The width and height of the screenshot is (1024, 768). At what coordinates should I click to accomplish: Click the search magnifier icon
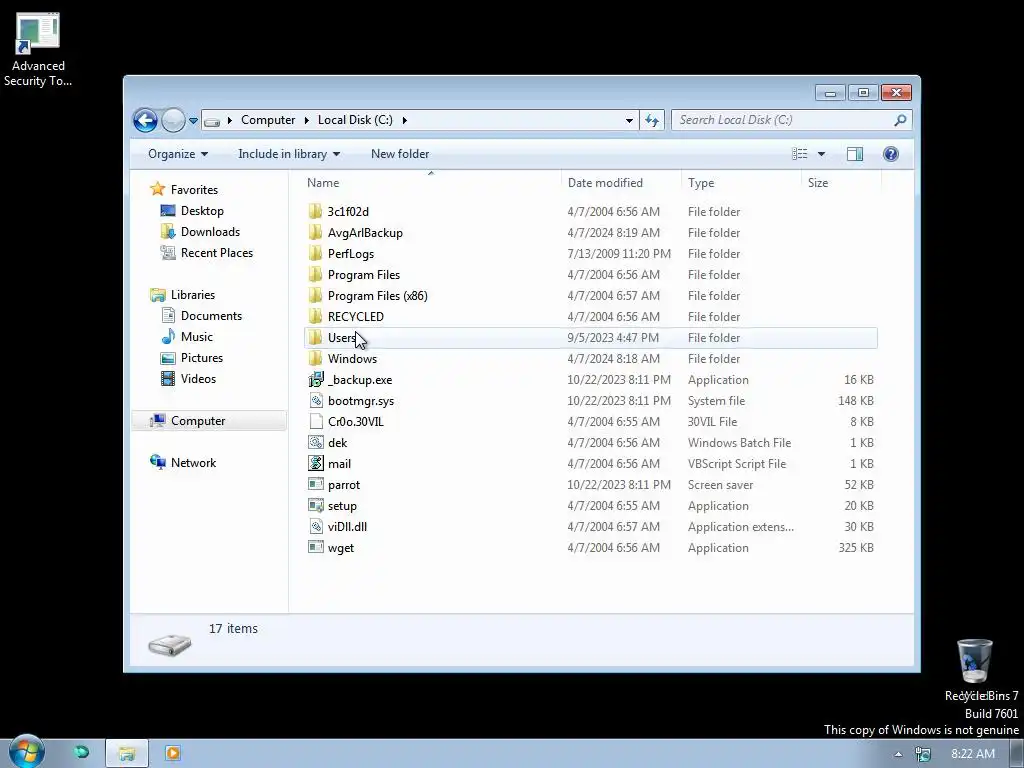[900, 120]
